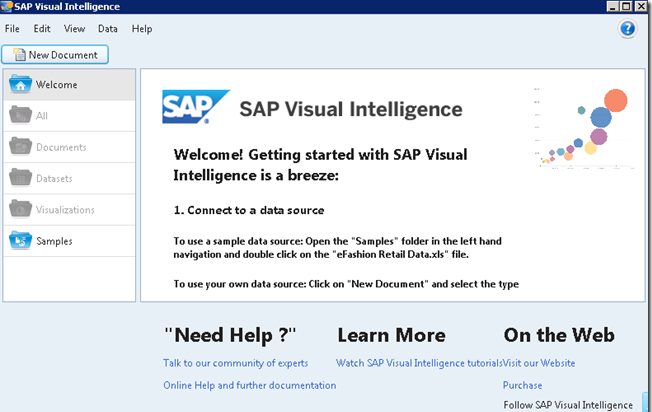Viewport: 652px width, 412px height.
Task: Open Watch SAP Visual Intelligence tutorials link
Action: click(x=419, y=363)
